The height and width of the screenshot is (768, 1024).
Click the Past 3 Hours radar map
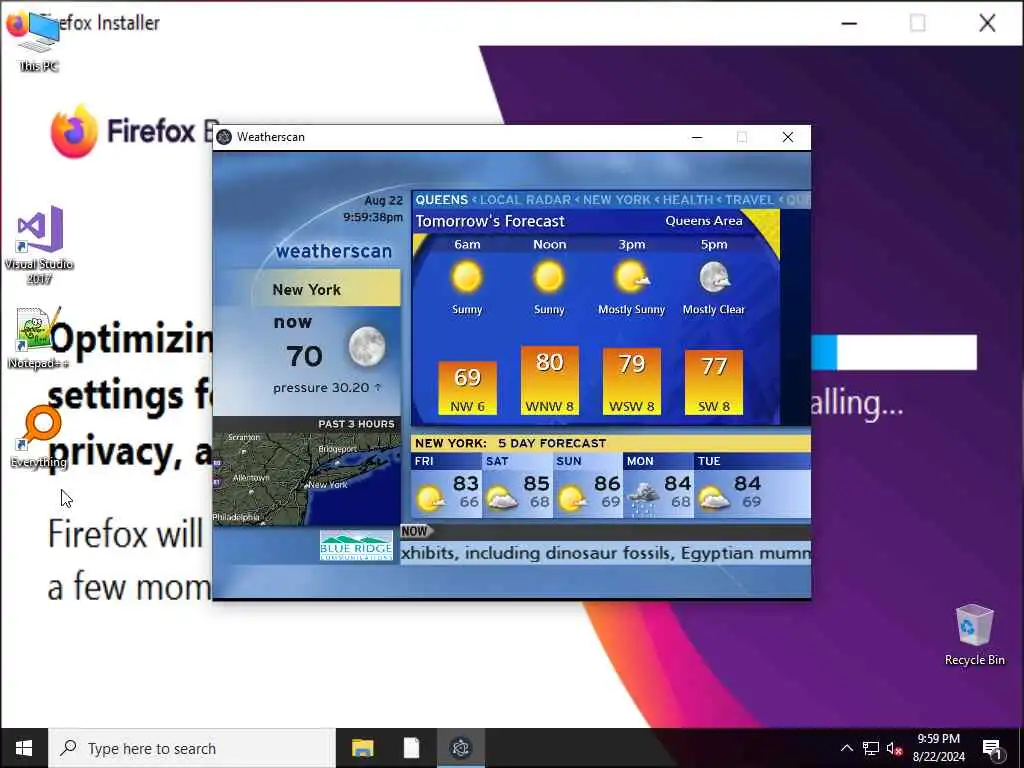[x=307, y=478]
